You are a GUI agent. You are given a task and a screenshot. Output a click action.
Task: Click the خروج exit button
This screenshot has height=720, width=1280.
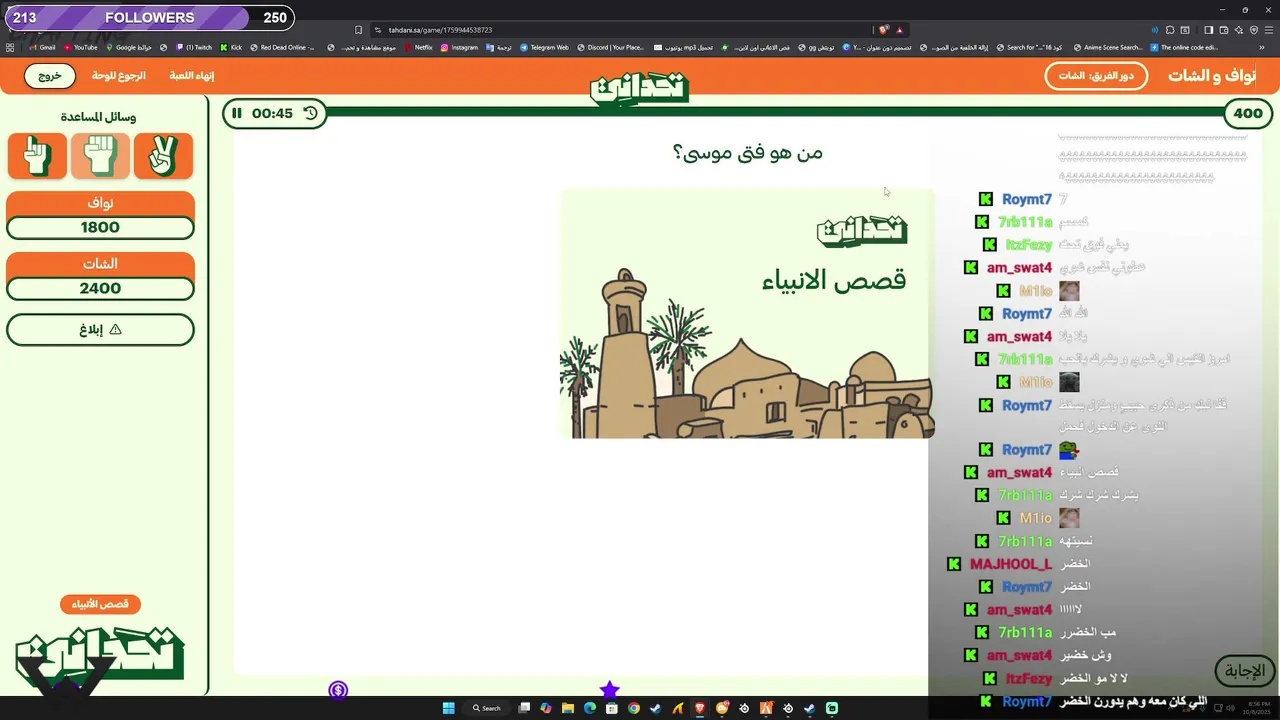pyautogui.click(x=50, y=76)
